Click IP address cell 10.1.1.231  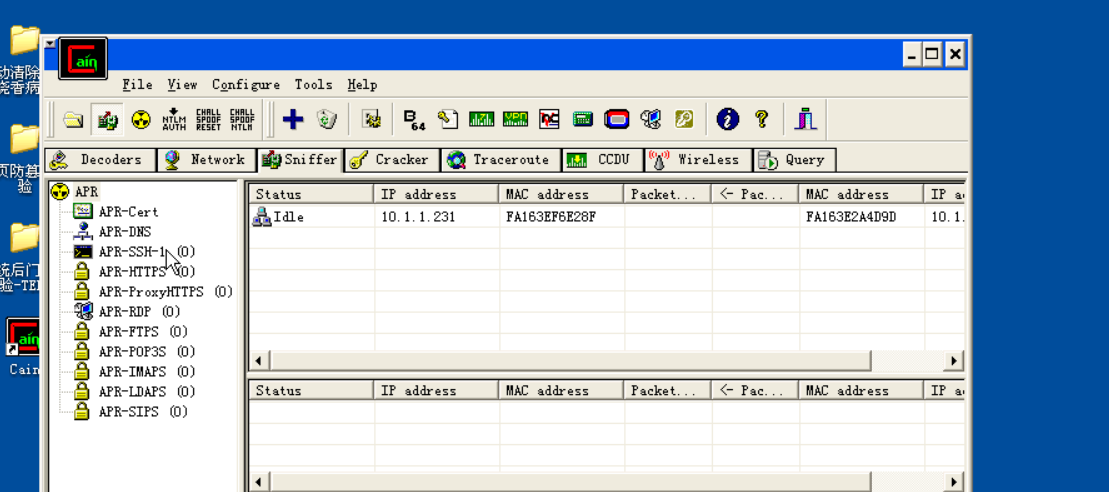click(418, 217)
